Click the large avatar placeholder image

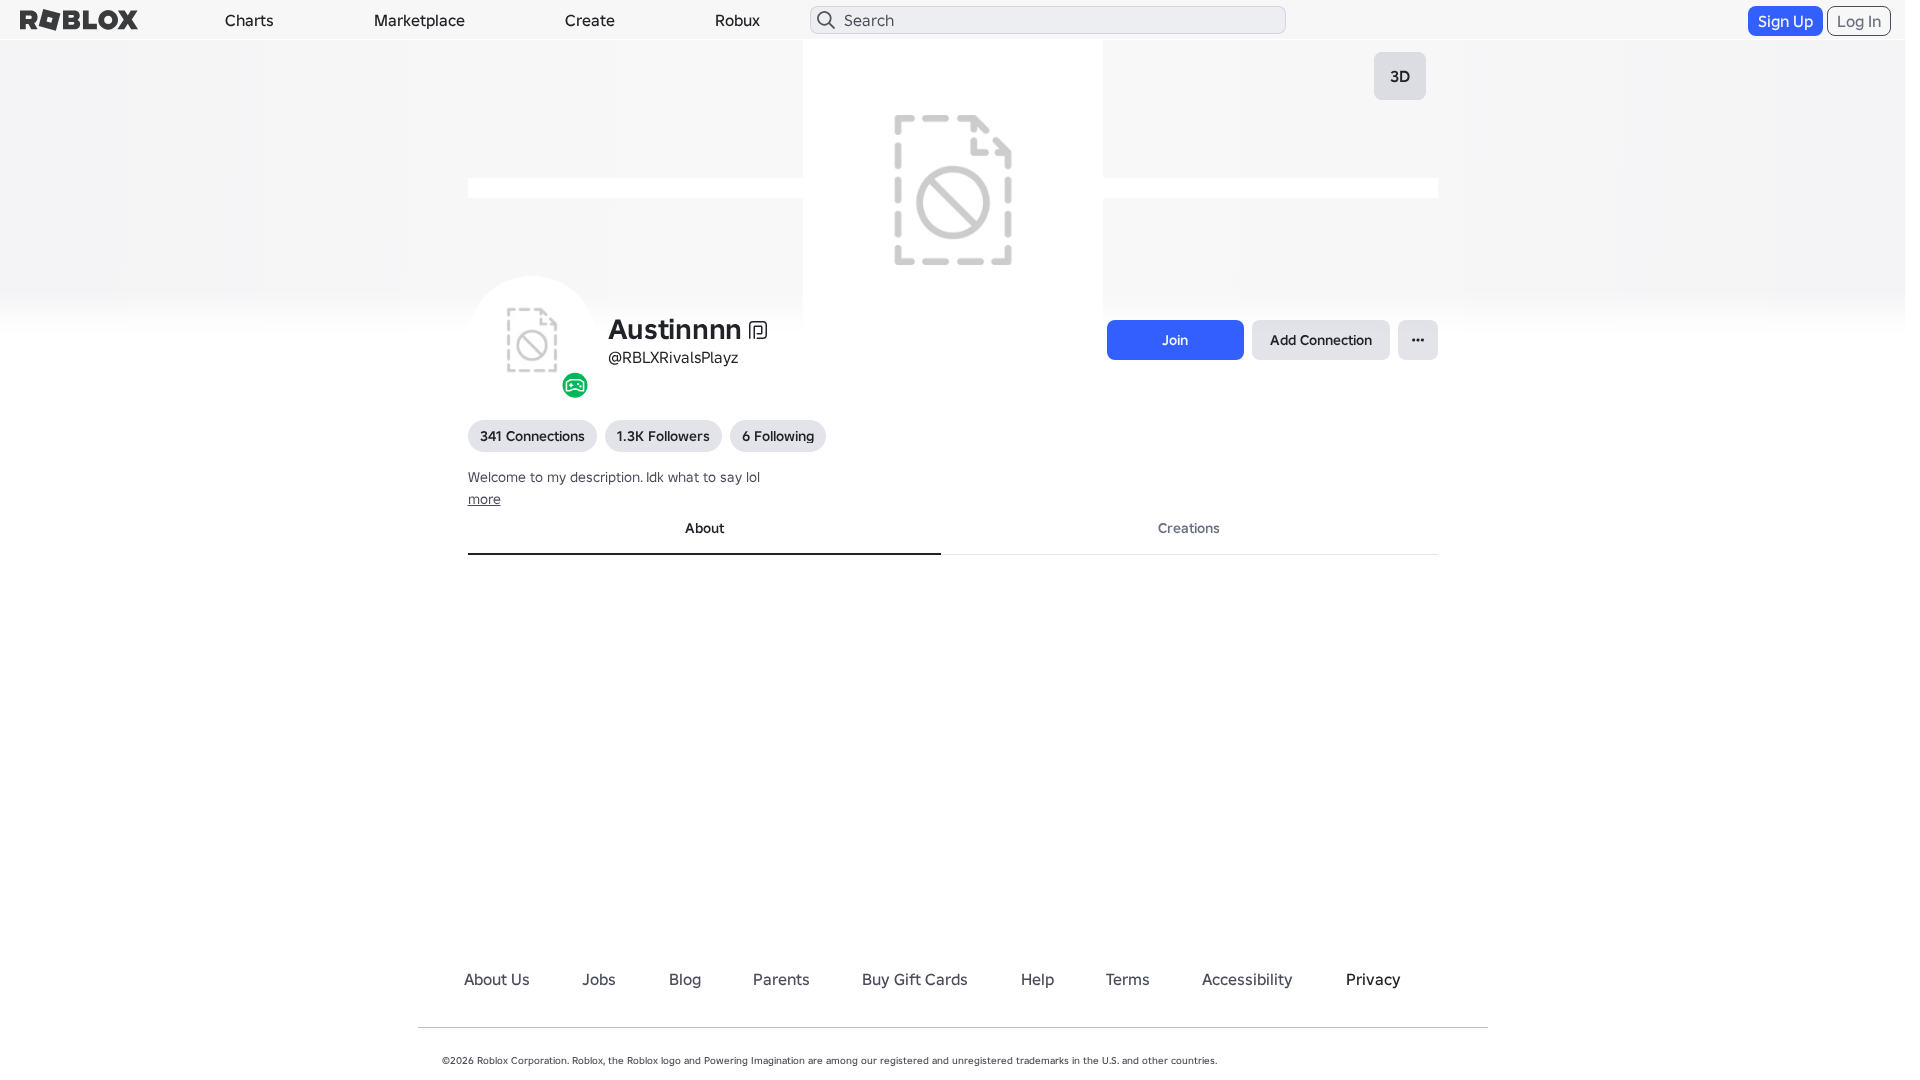coord(953,190)
